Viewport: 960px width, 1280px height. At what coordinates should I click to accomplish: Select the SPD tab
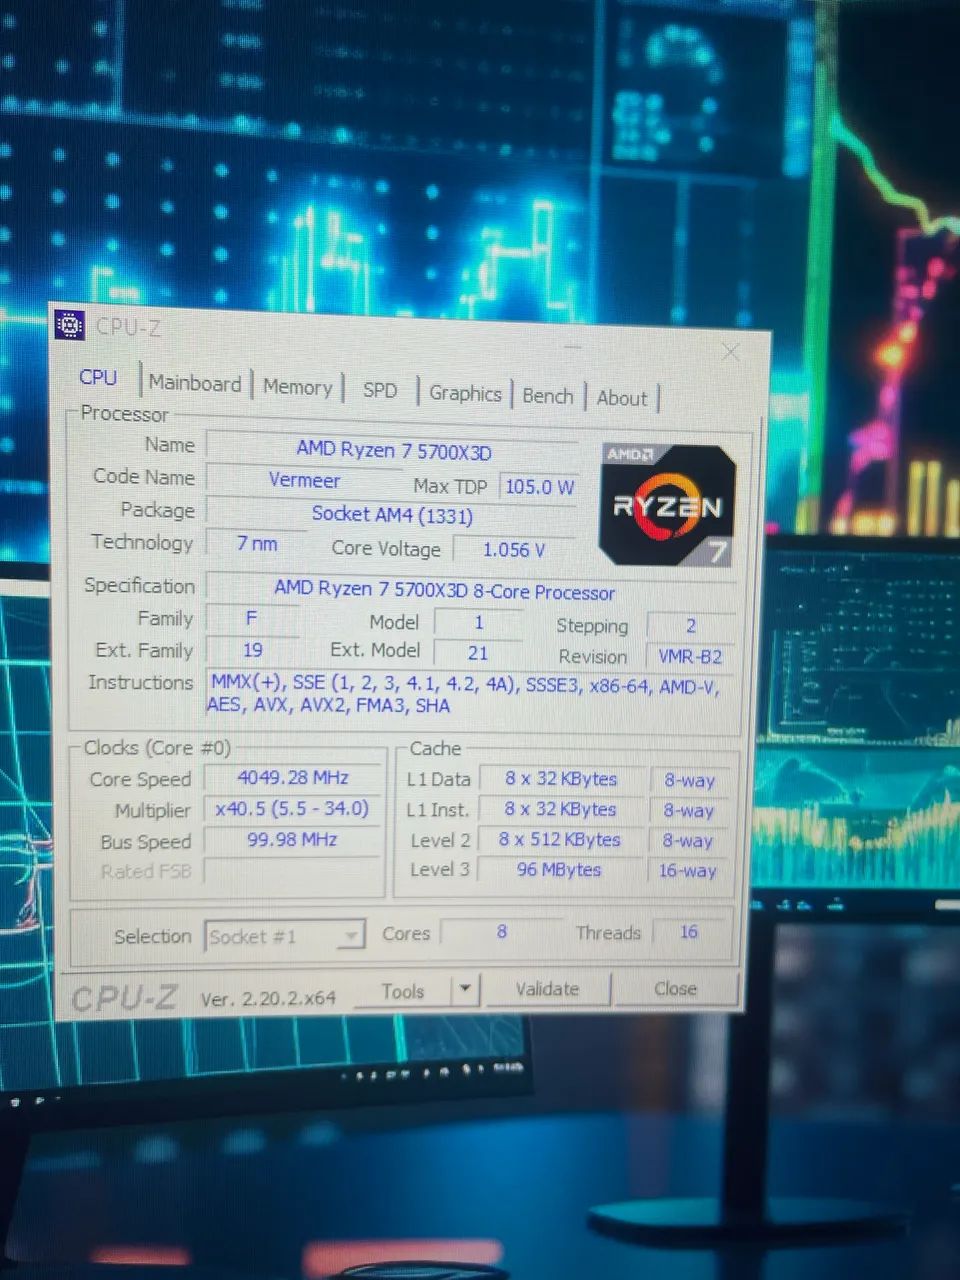pos(380,390)
